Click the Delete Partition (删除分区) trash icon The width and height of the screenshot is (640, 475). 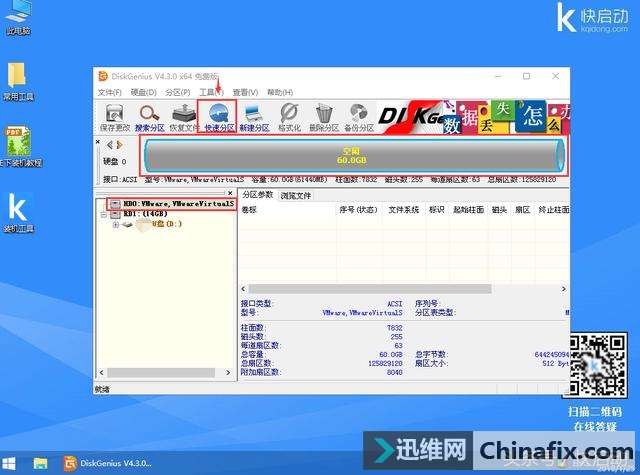click(324, 118)
